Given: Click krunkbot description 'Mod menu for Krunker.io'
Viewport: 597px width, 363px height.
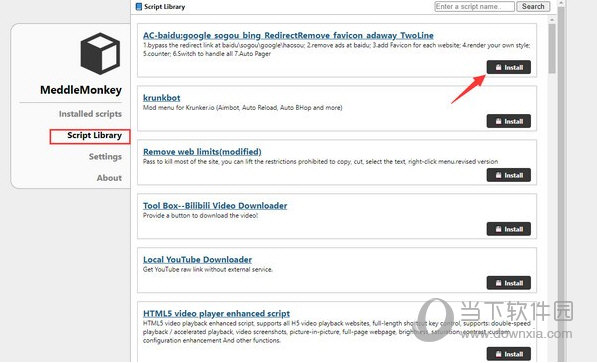Looking at the screenshot, I should 243,108.
